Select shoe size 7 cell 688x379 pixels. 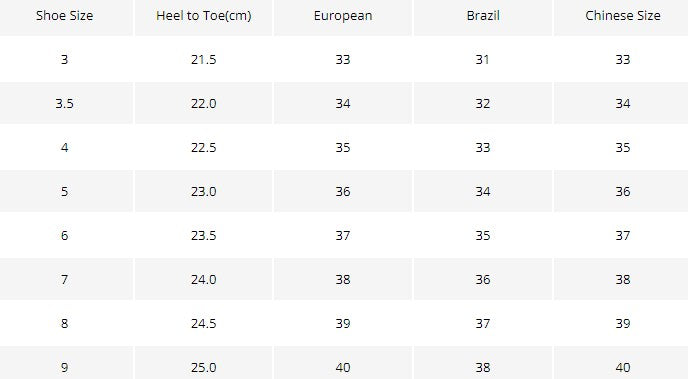tap(64, 279)
